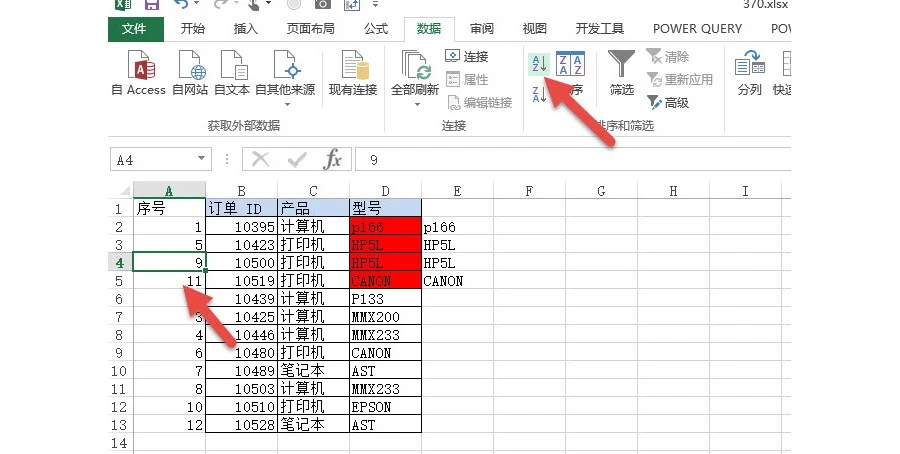
Task: Switch to the 页面布局 tab
Action: [311, 29]
